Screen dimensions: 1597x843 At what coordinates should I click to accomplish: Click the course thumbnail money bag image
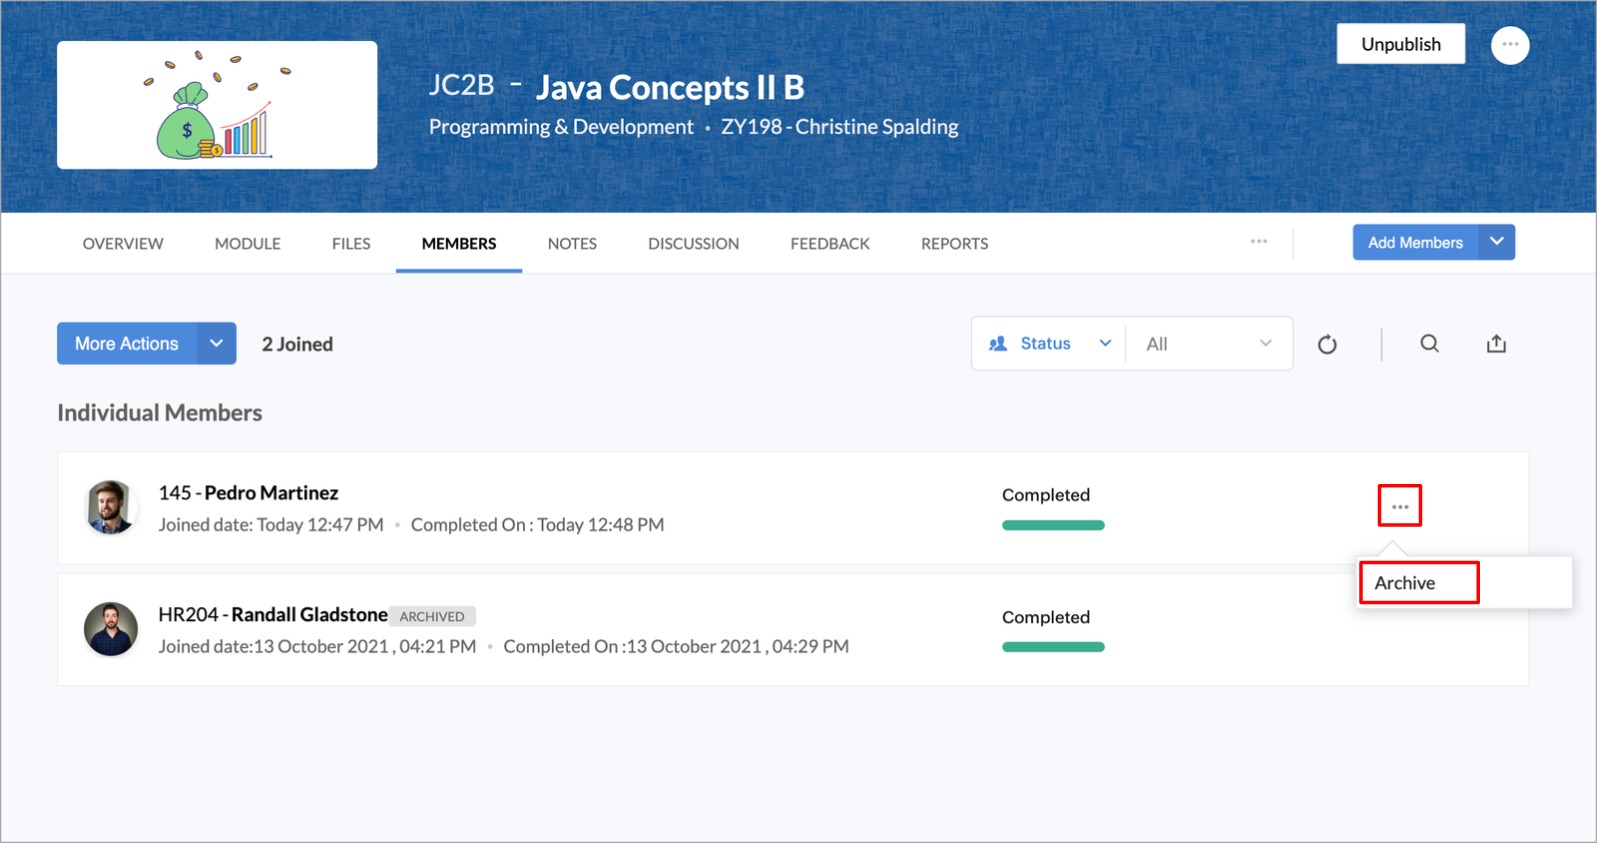[x=216, y=105]
